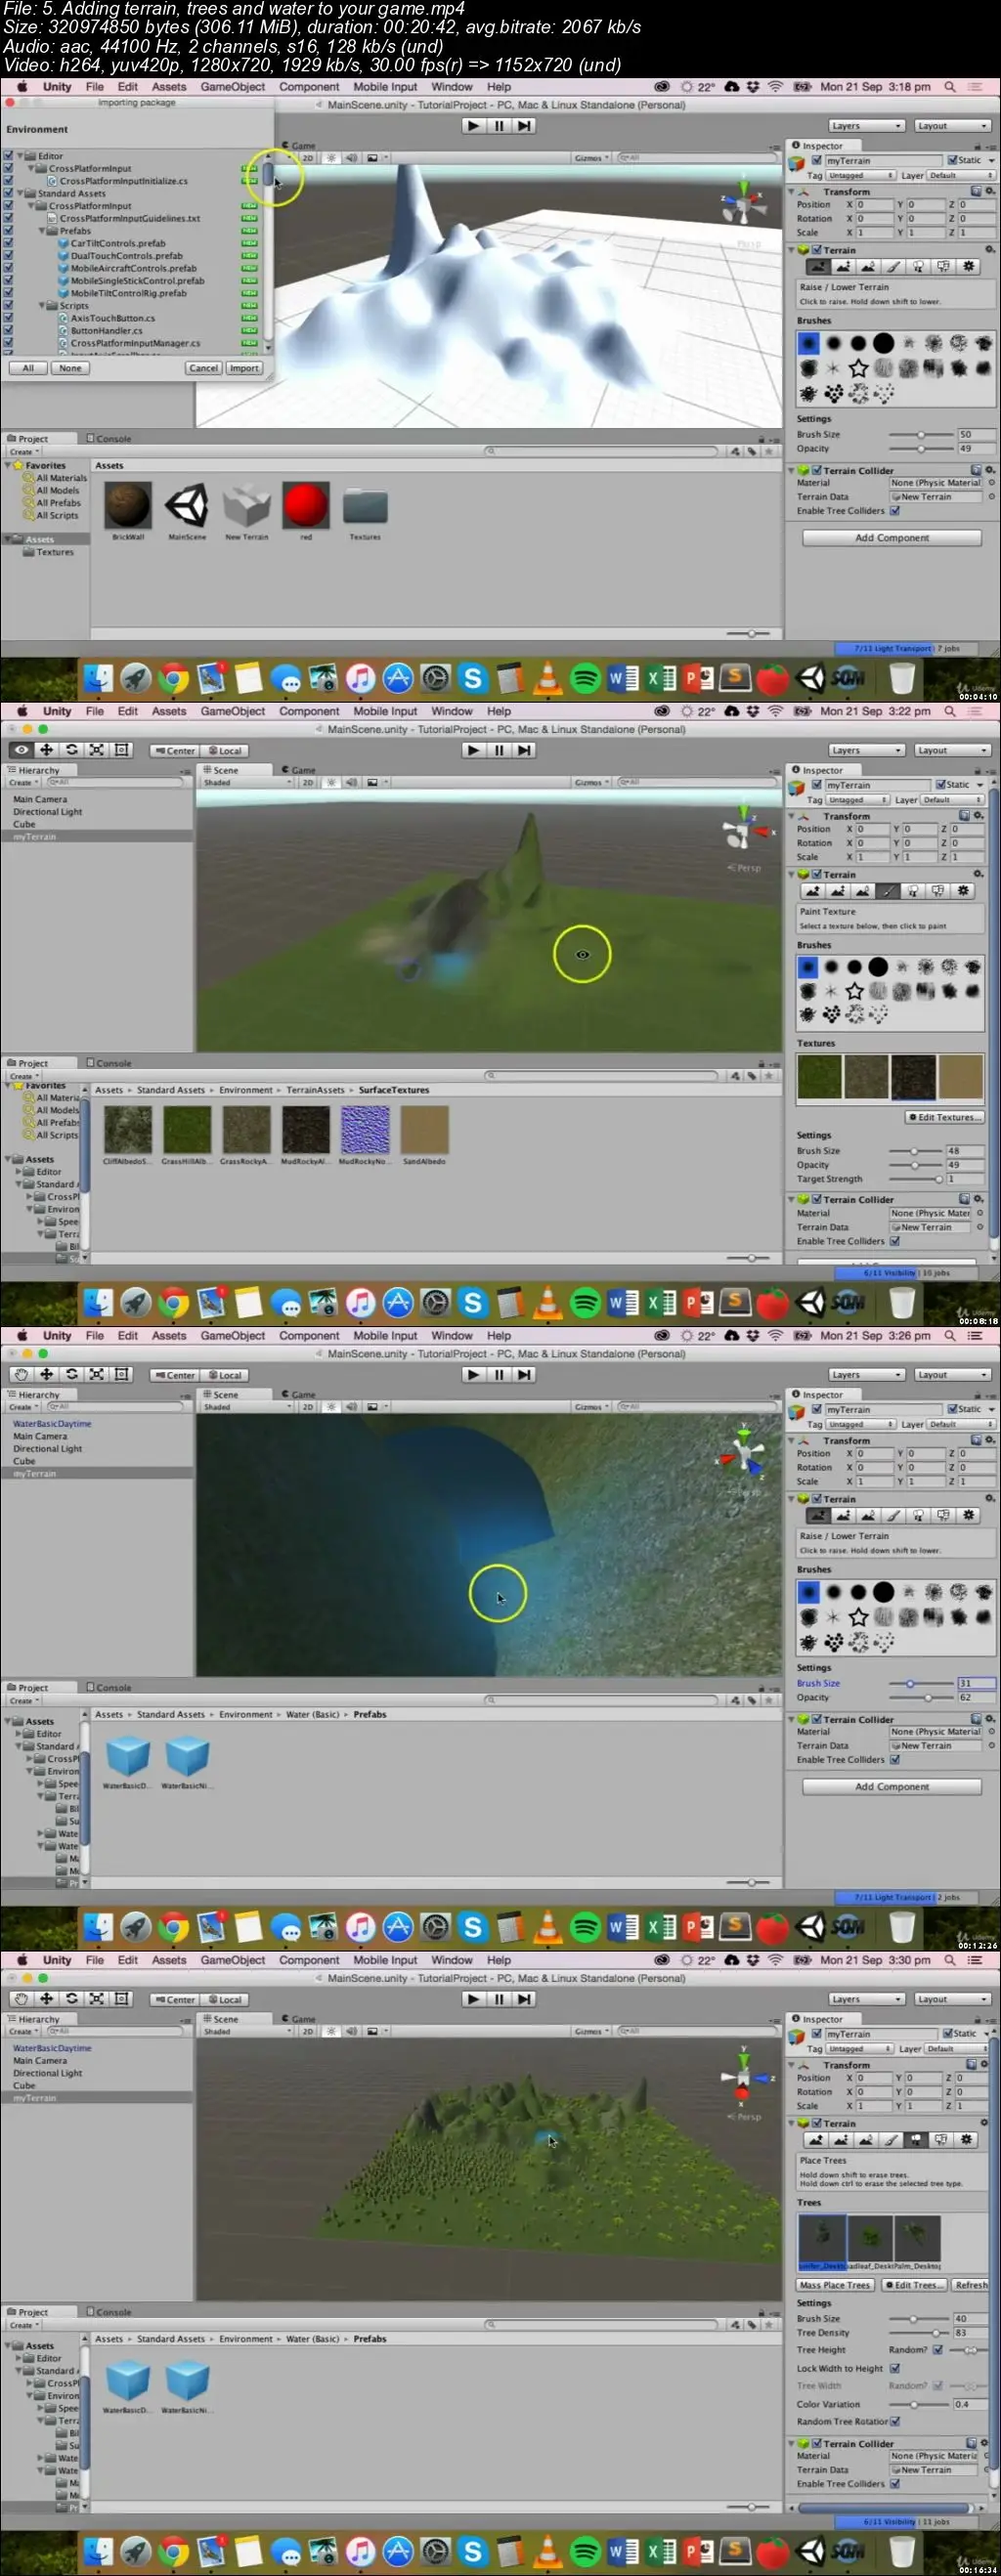
Task: Select BrickWall material in 3:18 pm frame
Action: 127,505
